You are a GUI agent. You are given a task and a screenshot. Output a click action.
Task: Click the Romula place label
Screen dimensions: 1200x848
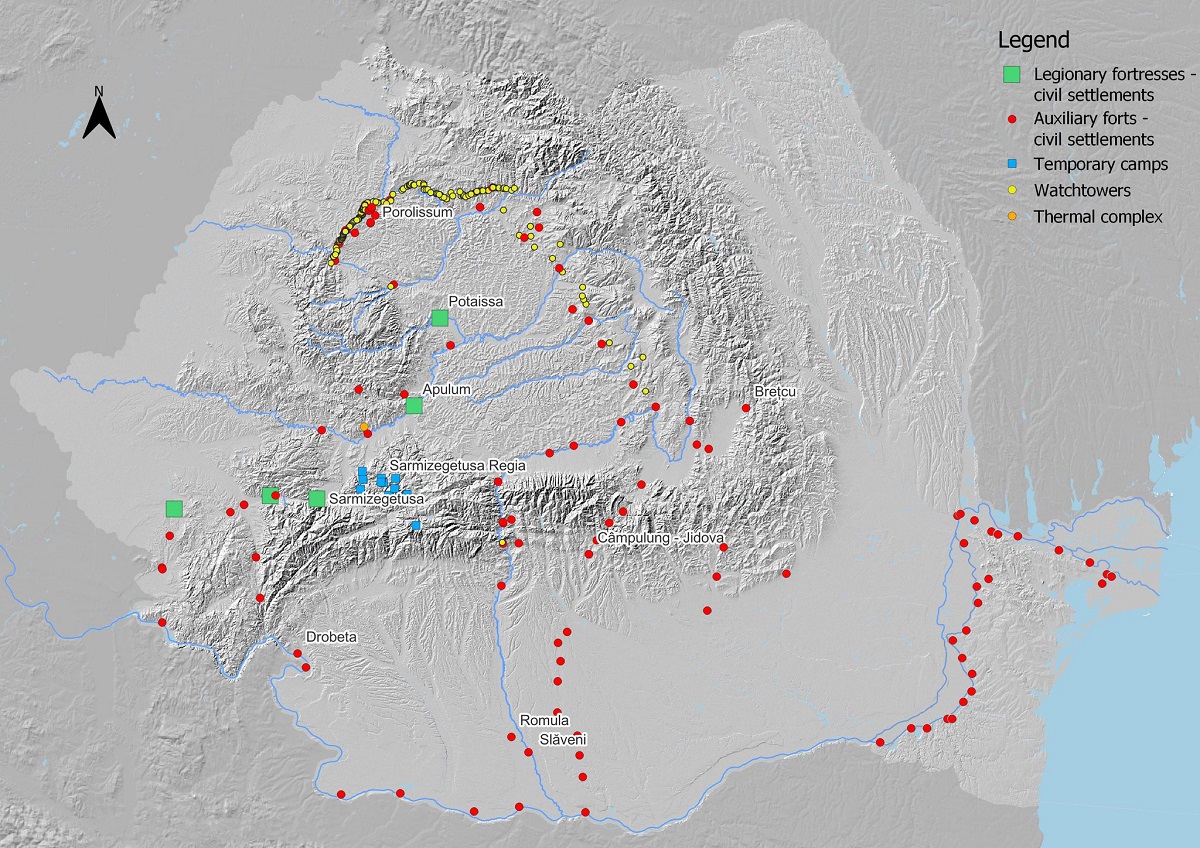pyautogui.click(x=544, y=721)
